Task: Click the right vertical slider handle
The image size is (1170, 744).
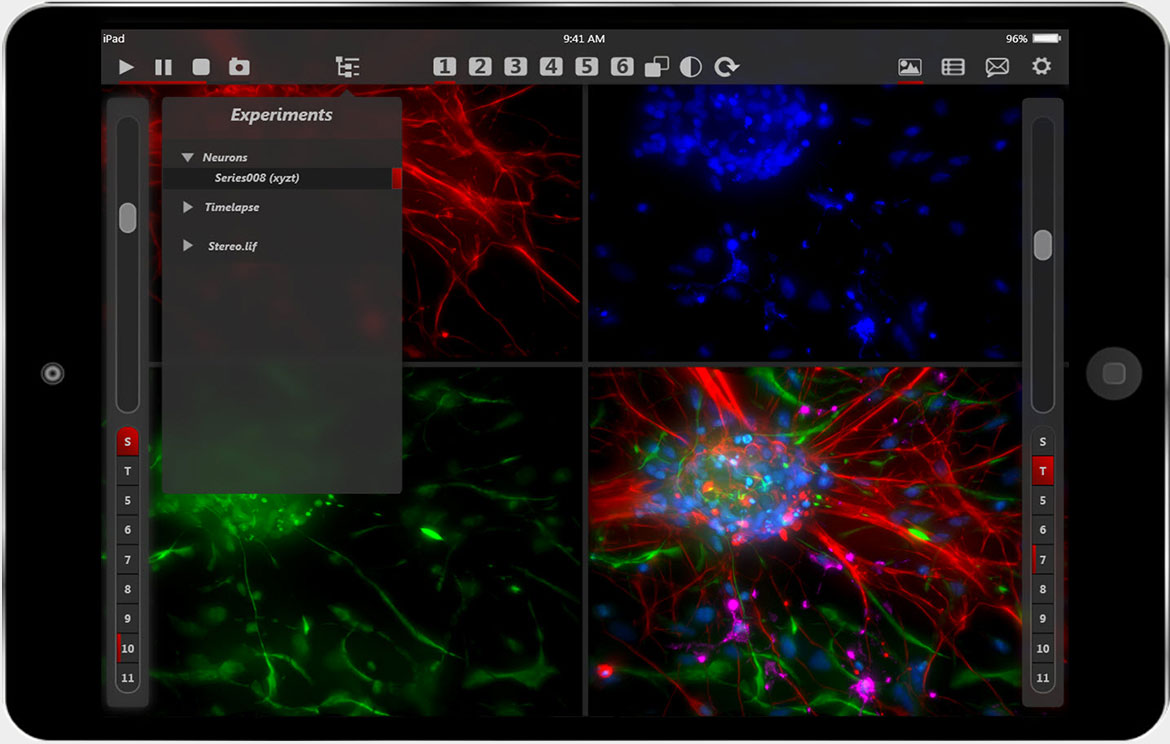Action: [1043, 245]
